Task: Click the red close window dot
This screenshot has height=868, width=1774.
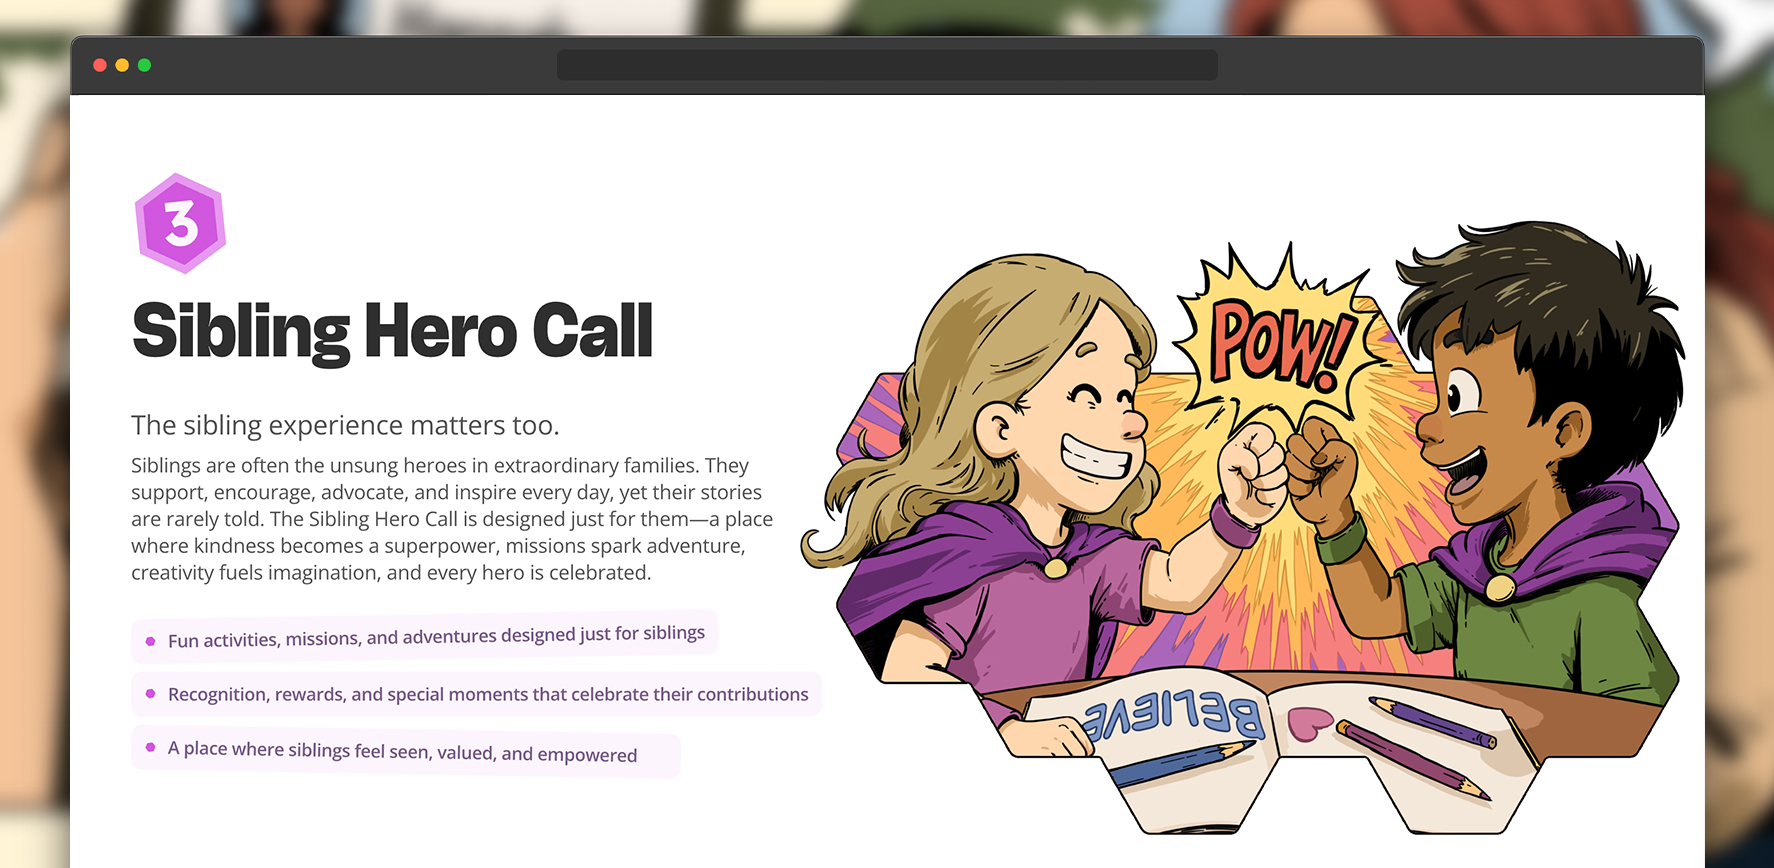Action: coord(100,65)
